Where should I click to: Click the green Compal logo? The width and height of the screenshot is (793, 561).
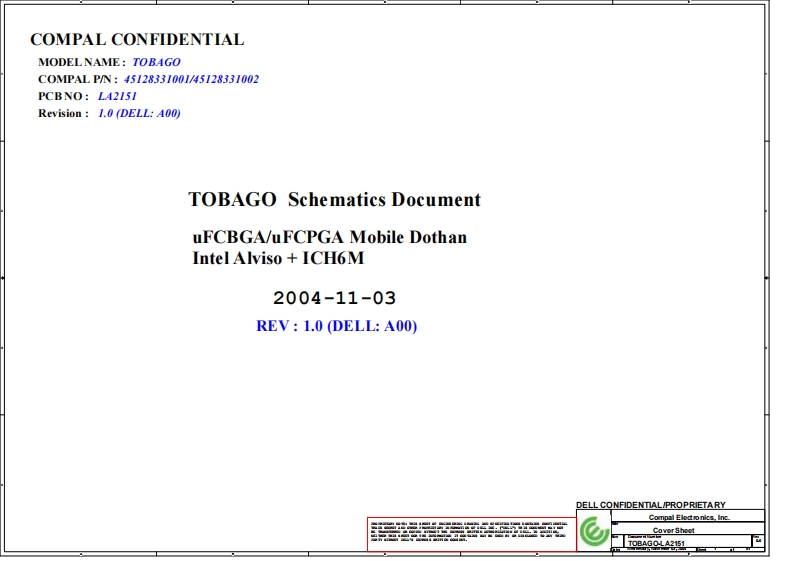click(594, 531)
